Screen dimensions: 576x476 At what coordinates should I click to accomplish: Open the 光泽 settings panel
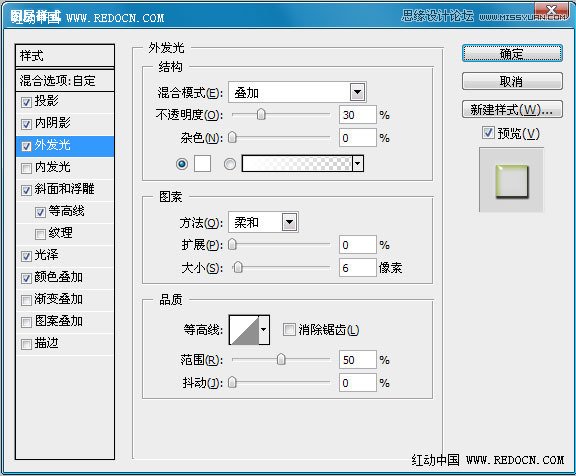click(47, 255)
